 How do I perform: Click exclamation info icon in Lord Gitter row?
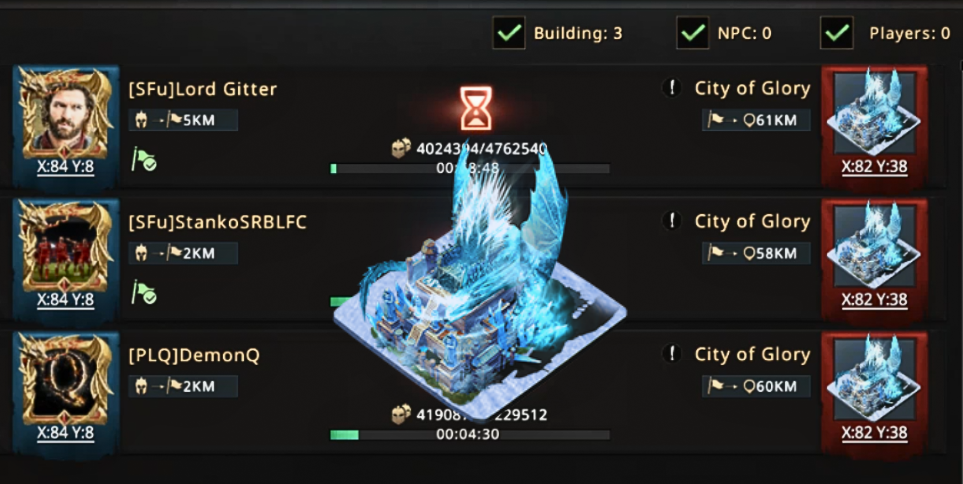672,88
